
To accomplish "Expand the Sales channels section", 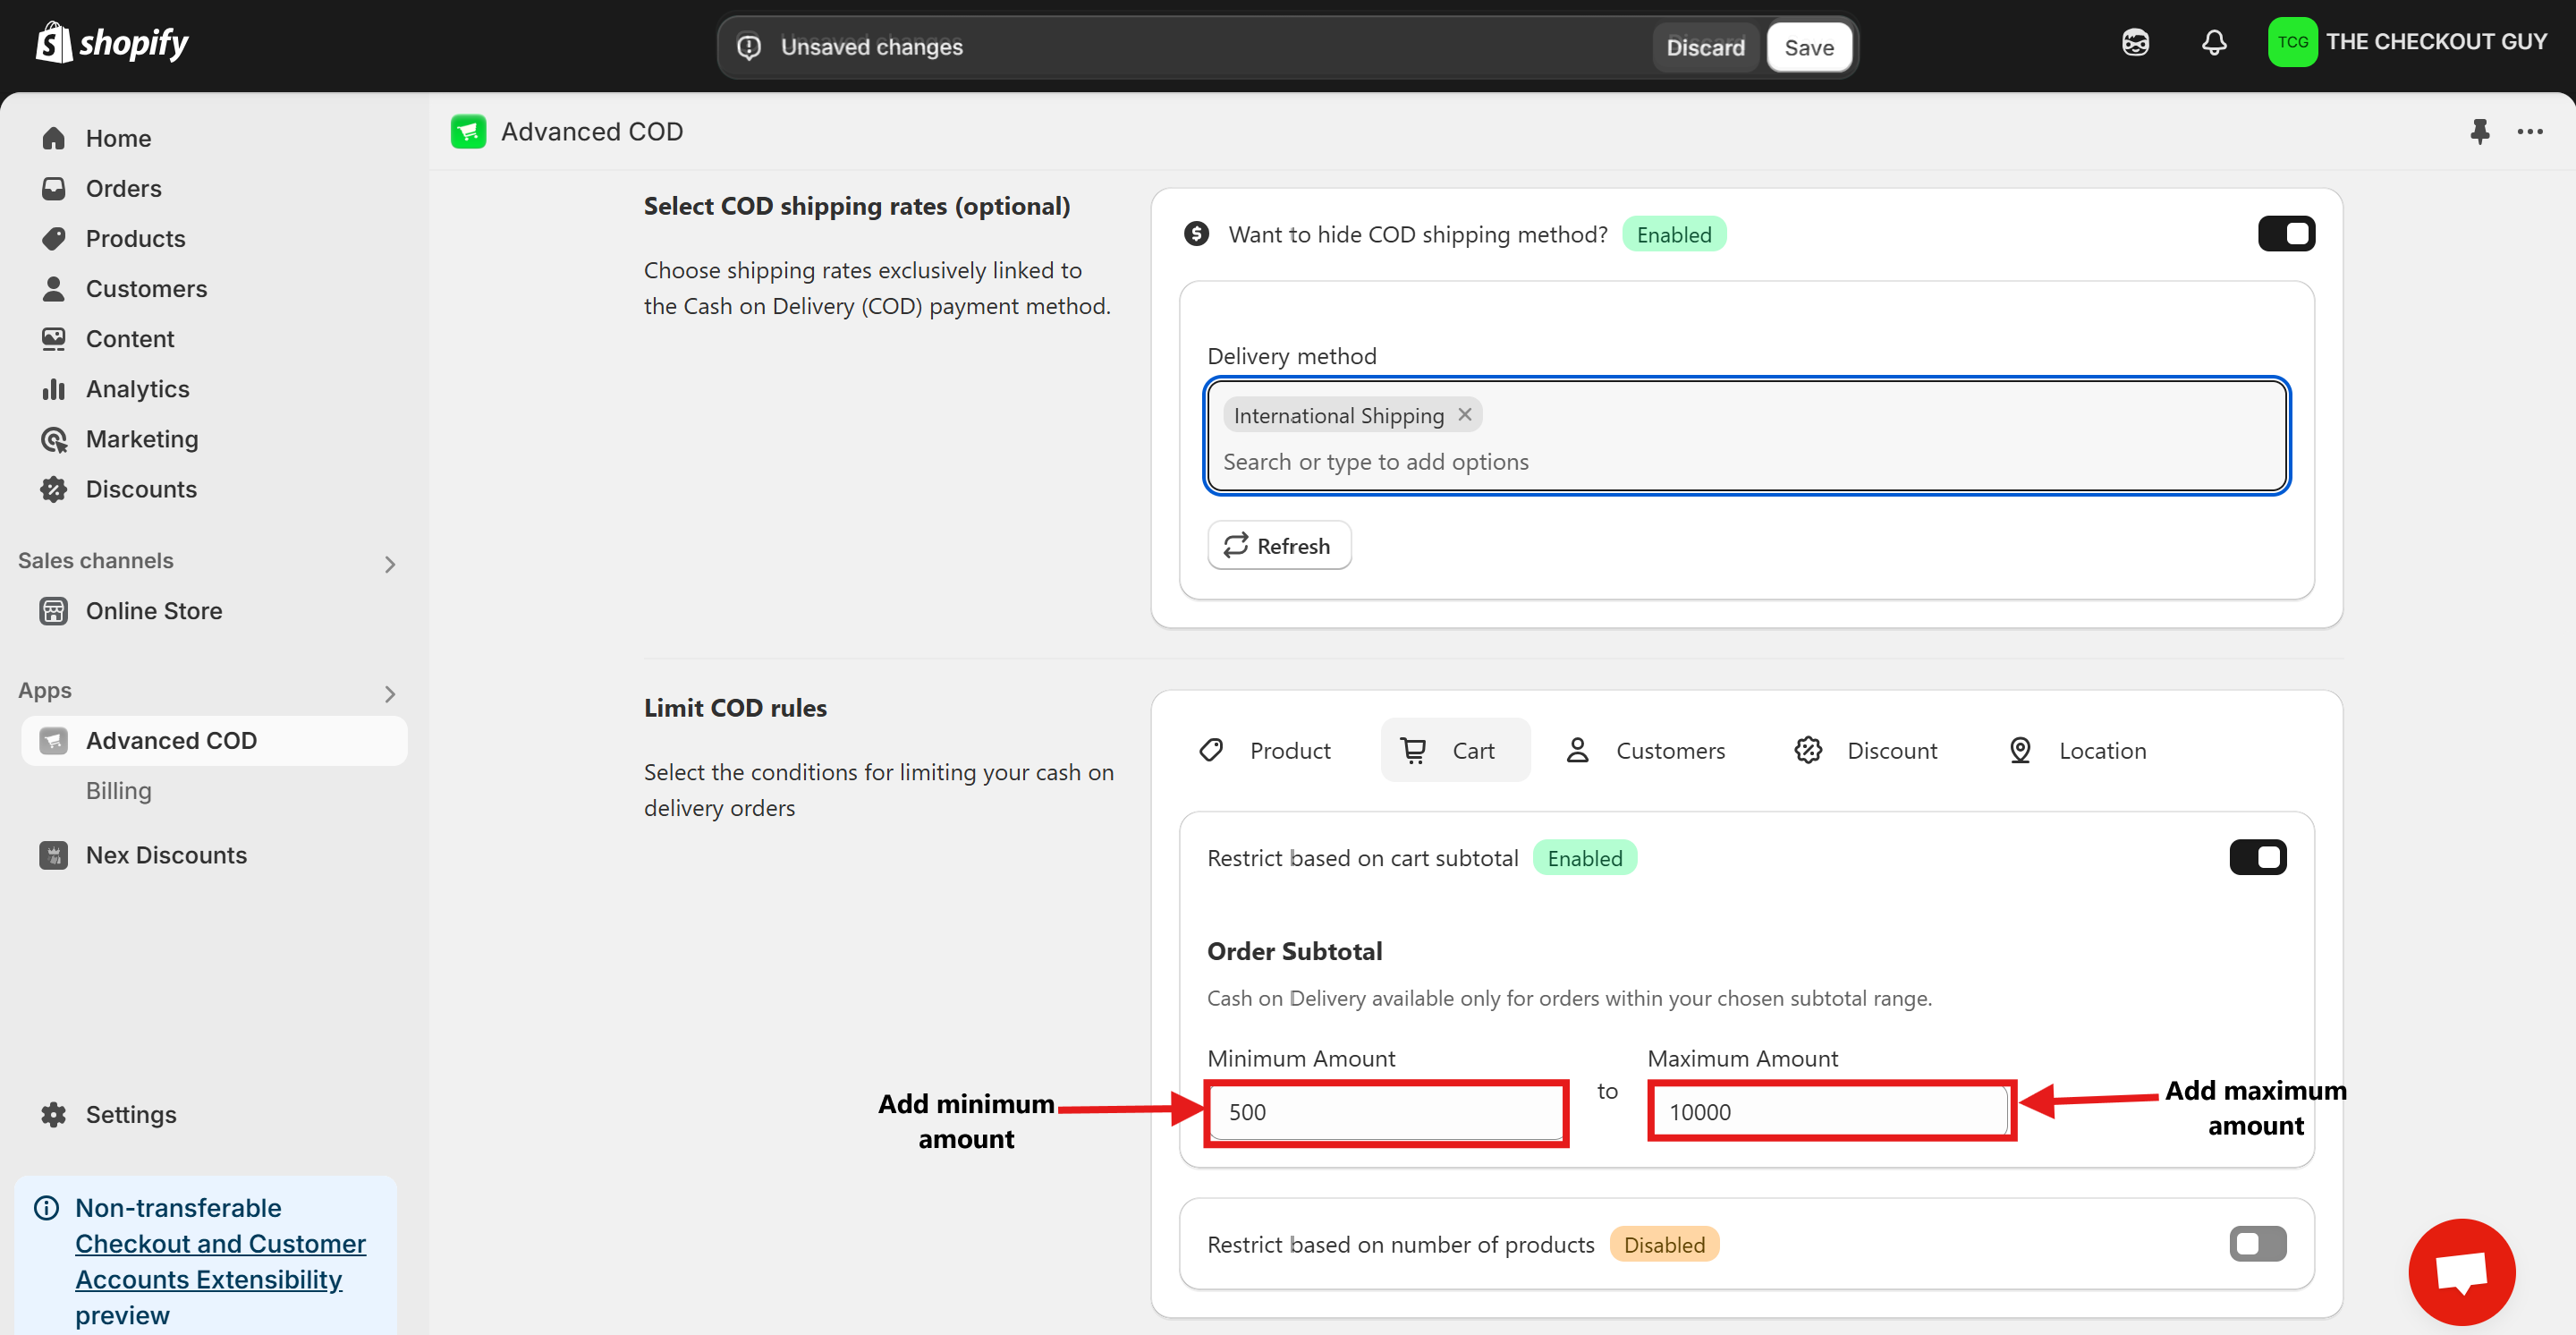I will (x=390, y=563).
